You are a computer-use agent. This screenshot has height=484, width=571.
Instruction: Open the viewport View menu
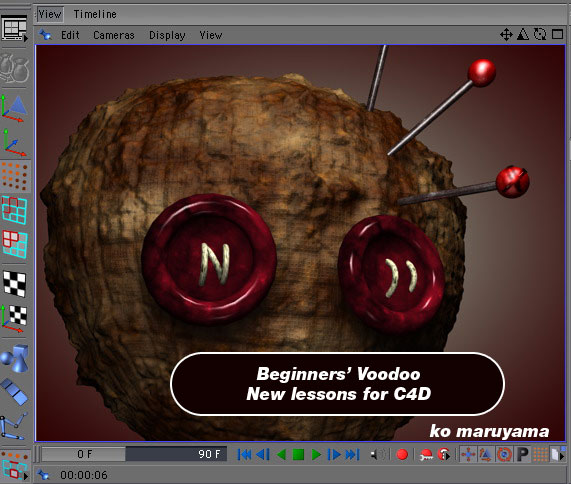[210, 35]
